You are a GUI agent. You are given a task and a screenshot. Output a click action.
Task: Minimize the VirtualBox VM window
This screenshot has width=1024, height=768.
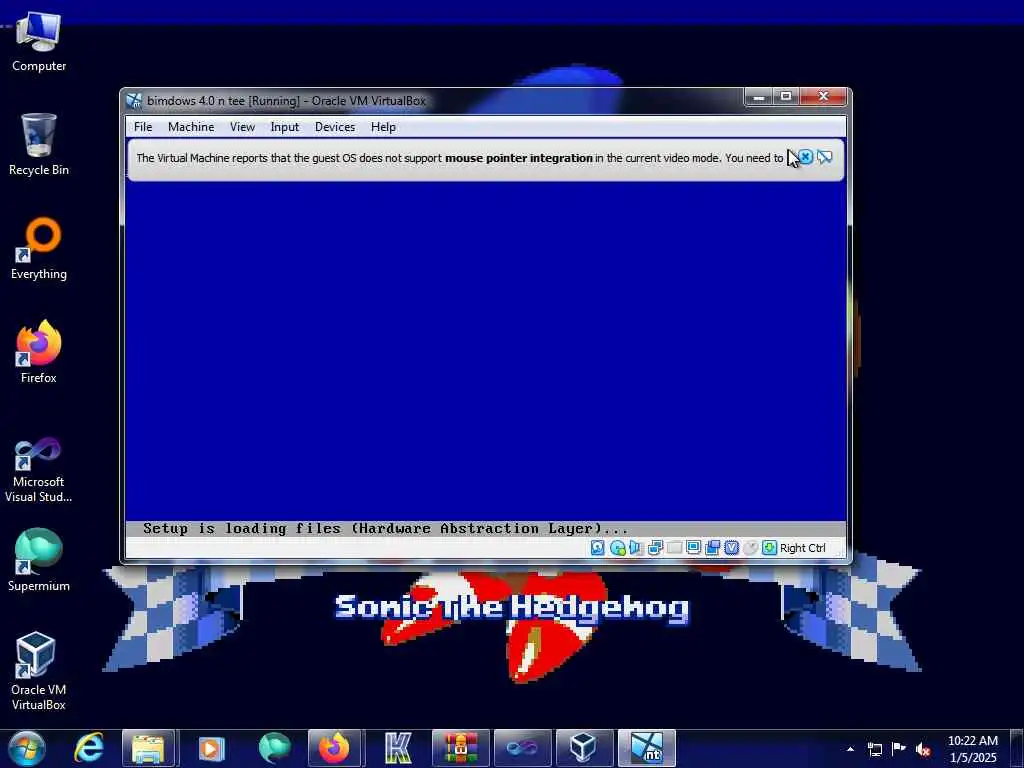tap(759, 97)
